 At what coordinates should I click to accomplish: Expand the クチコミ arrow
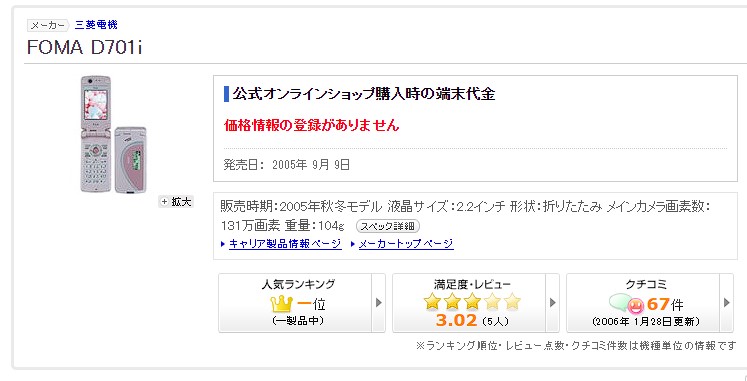click(x=727, y=303)
